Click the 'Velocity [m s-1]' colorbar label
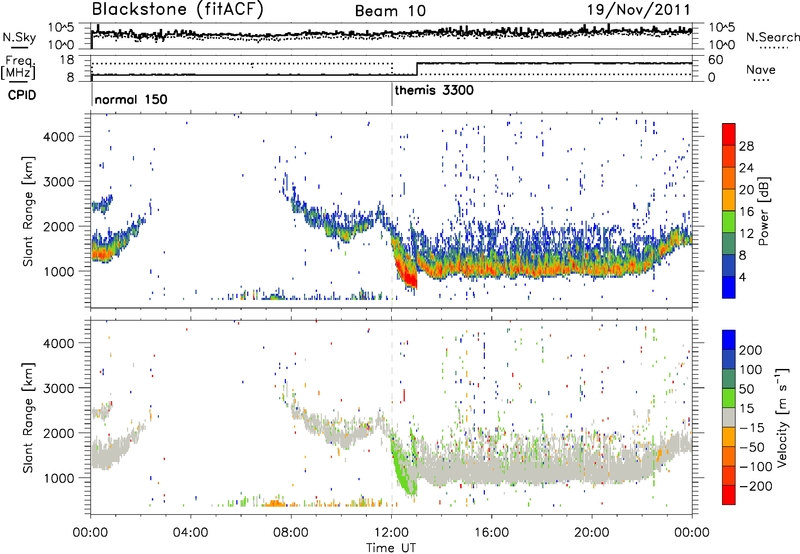800x554 pixels. (782, 417)
